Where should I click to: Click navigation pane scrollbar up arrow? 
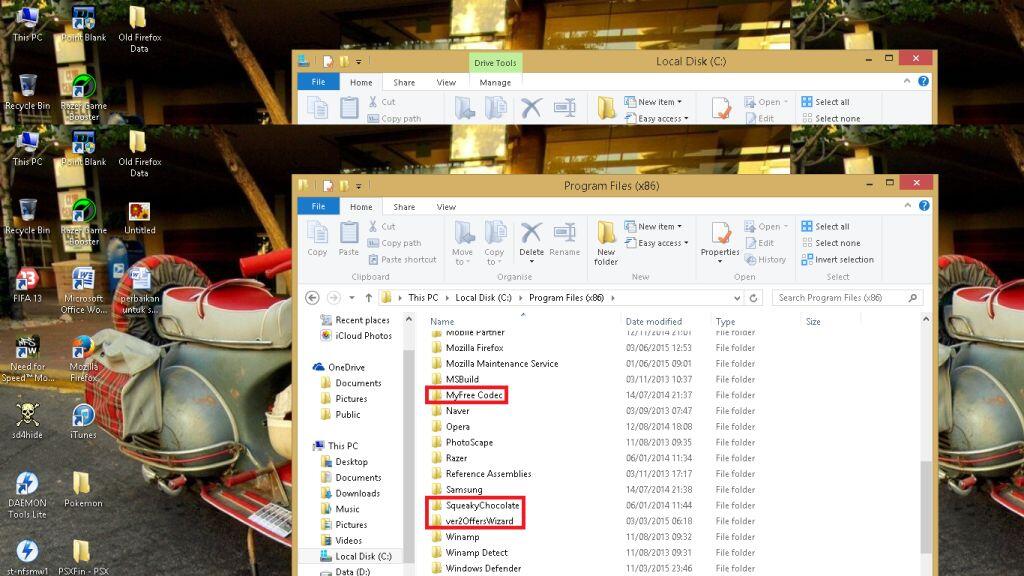click(409, 319)
